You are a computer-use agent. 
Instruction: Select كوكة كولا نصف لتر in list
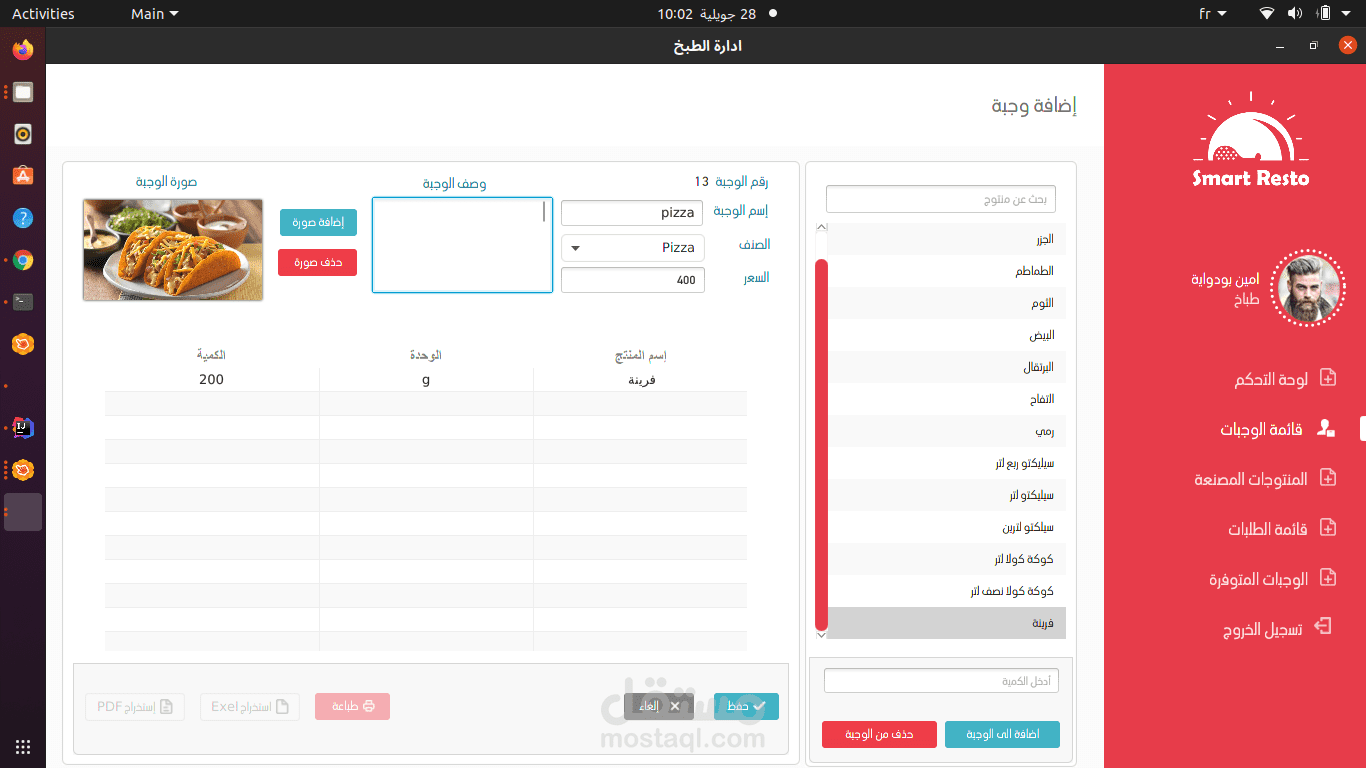click(947, 591)
